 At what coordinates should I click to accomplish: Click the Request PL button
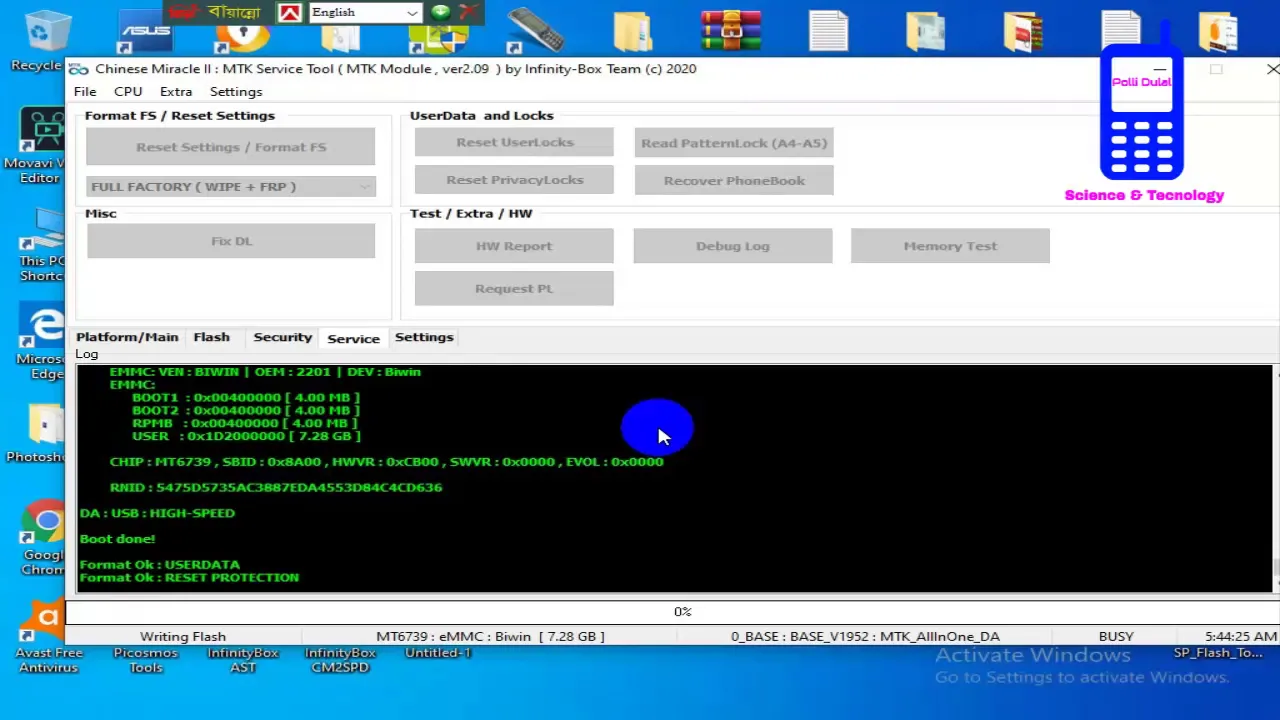[514, 289]
